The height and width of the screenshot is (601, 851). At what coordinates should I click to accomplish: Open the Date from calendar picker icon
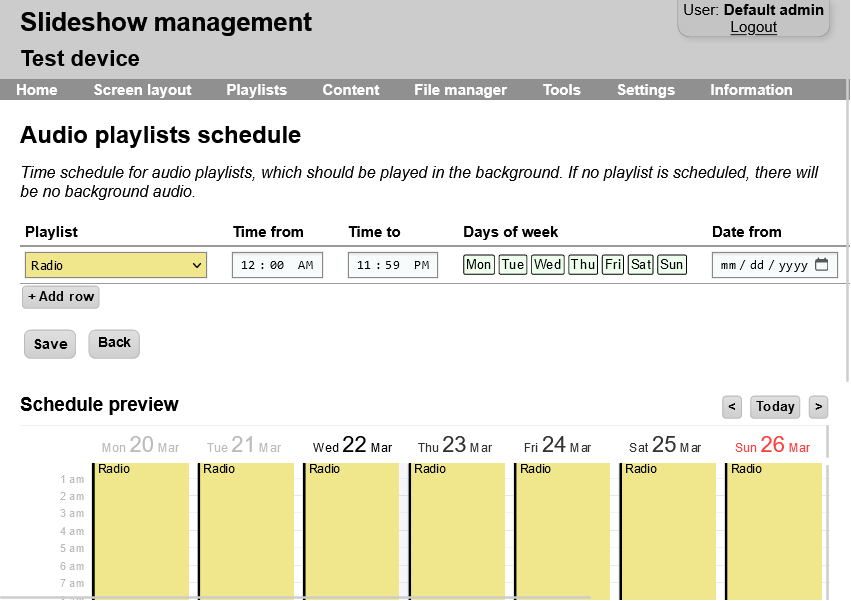point(822,264)
